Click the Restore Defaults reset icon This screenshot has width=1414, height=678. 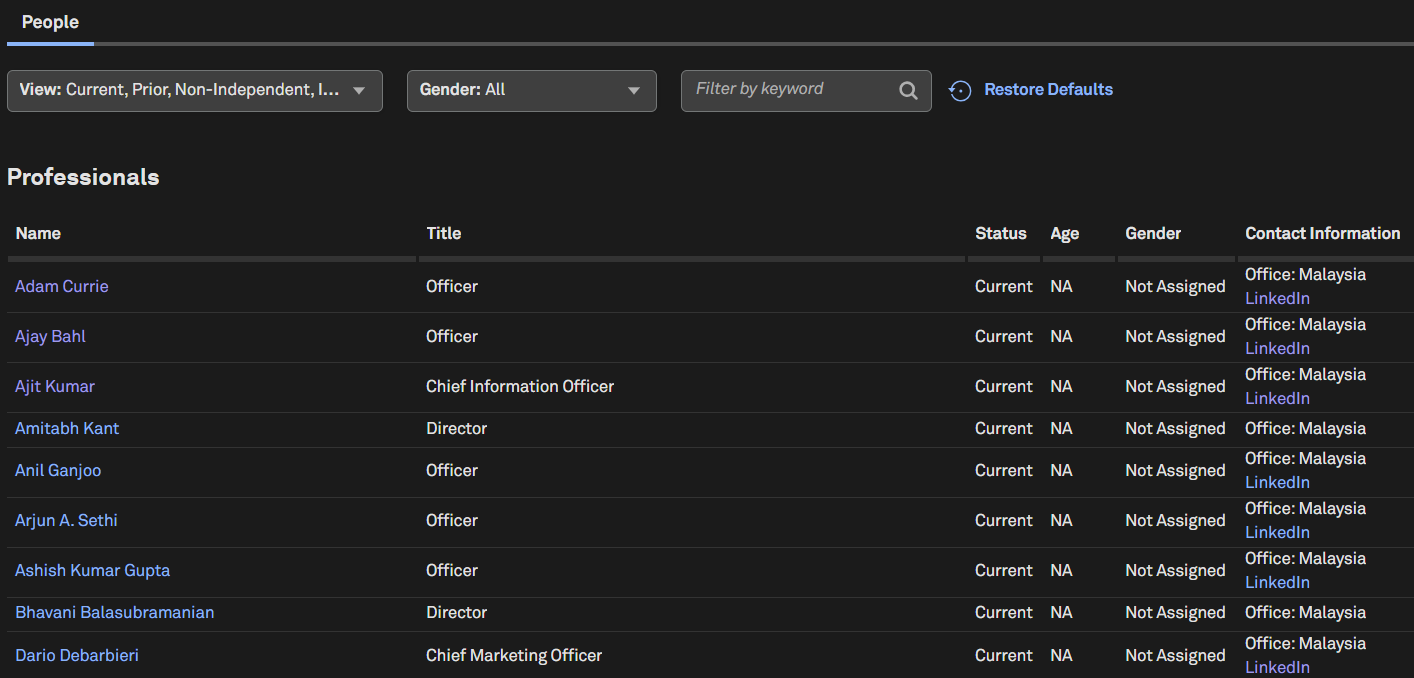[960, 91]
